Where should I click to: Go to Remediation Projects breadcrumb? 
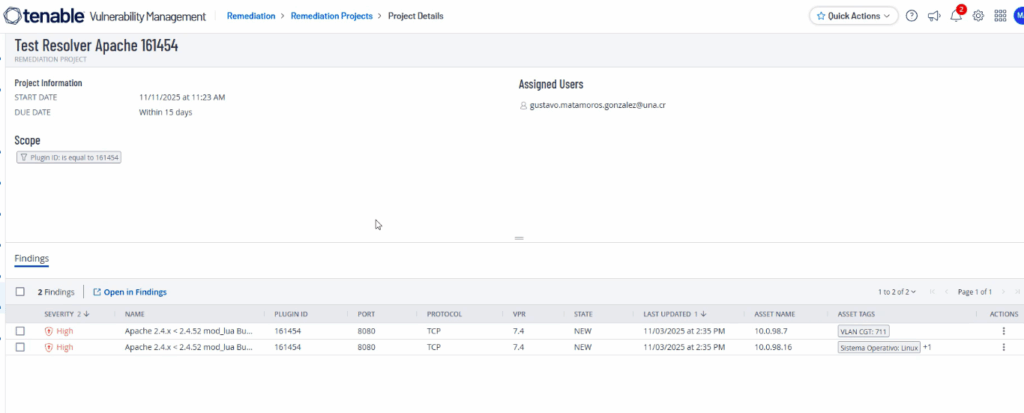tap(331, 16)
